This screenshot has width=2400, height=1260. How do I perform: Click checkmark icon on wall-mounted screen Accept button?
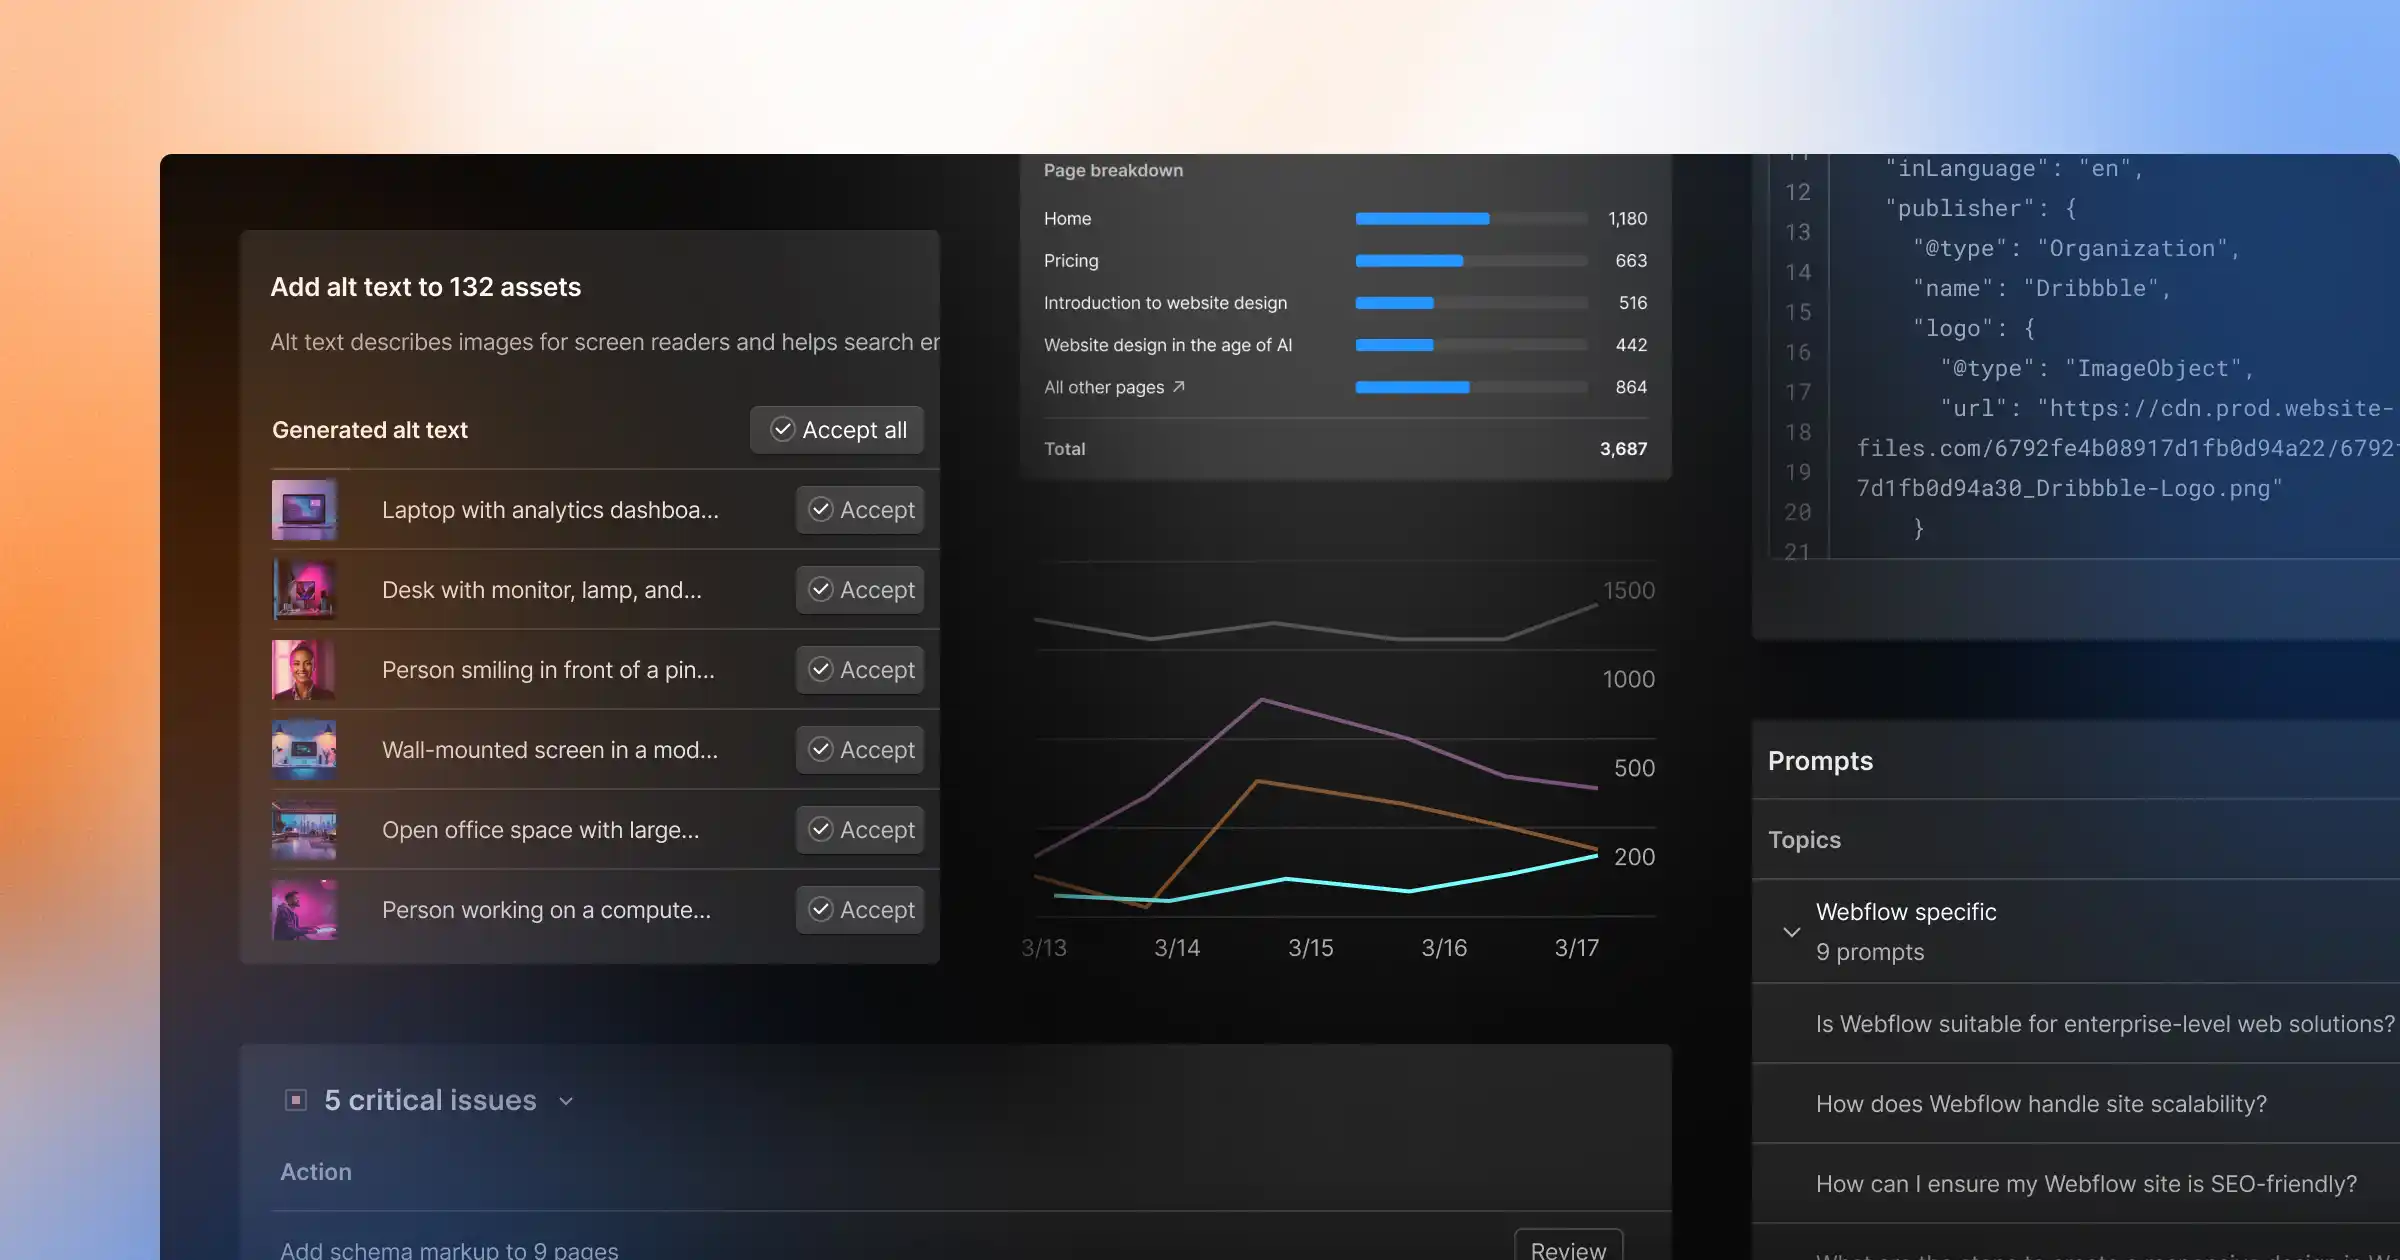(x=822, y=749)
